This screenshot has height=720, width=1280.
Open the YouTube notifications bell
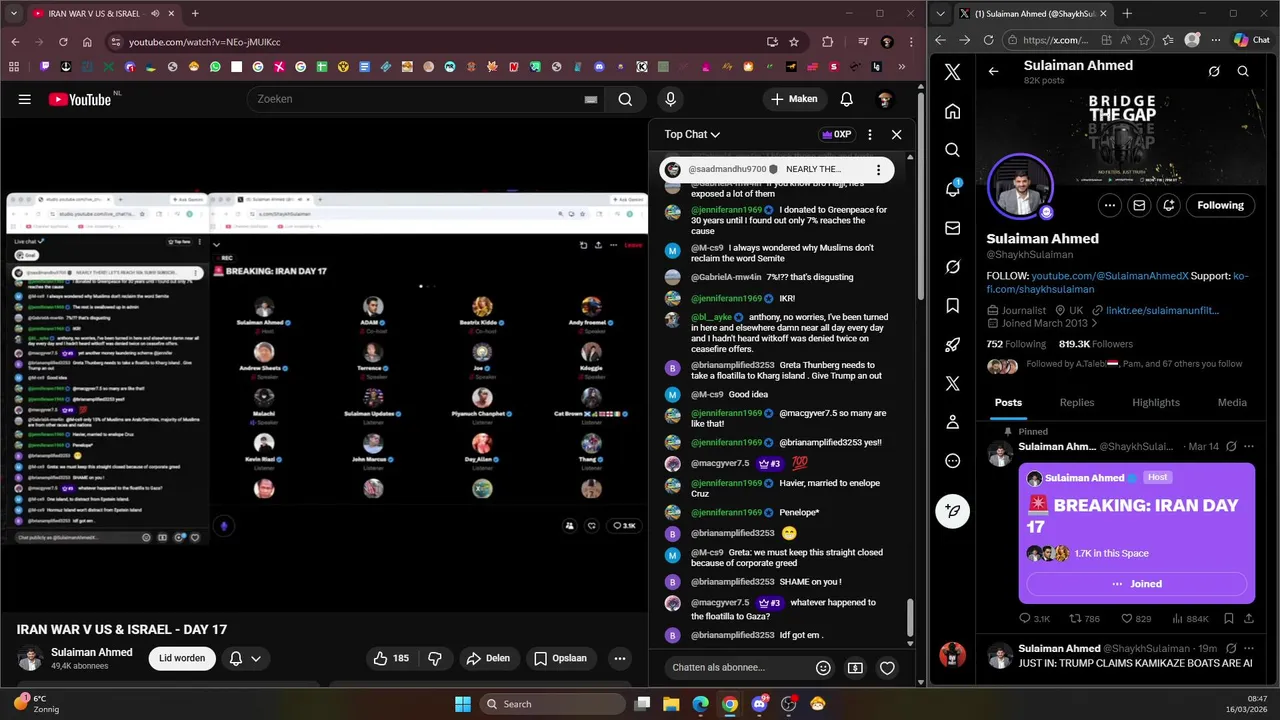(846, 99)
